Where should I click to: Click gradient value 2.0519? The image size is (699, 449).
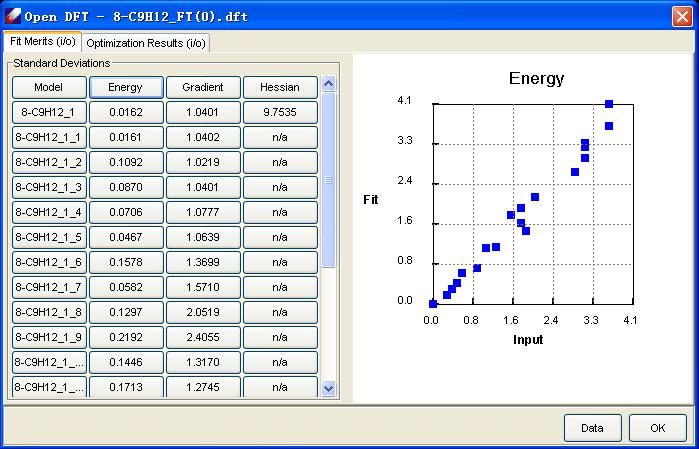(202, 312)
